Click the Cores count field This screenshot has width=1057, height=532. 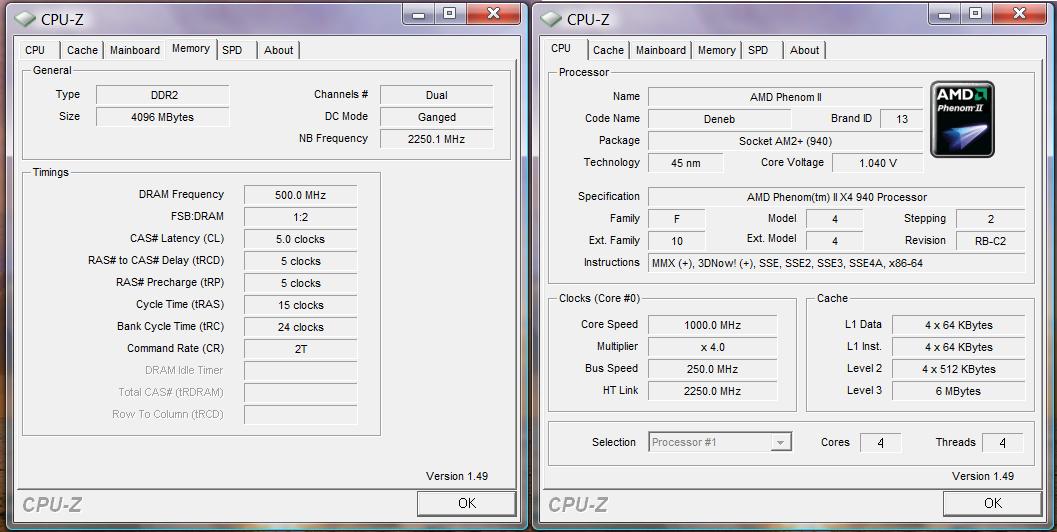click(880, 443)
